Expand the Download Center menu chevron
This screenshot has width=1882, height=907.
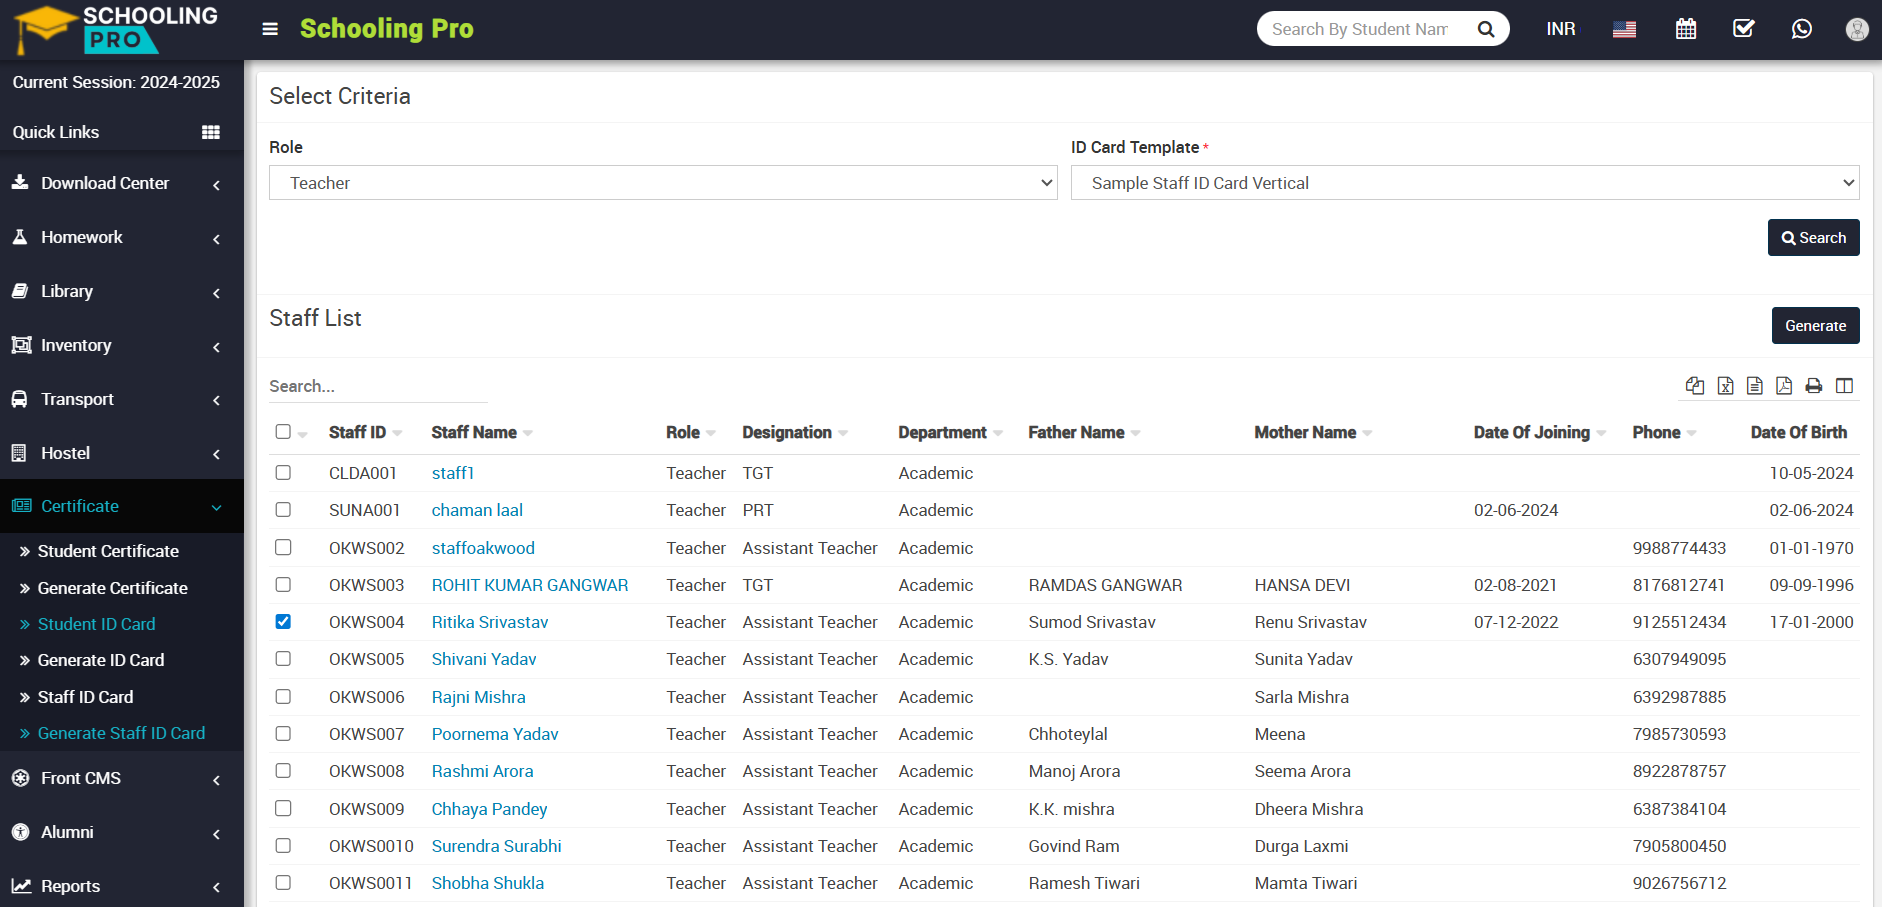tap(217, 185)
